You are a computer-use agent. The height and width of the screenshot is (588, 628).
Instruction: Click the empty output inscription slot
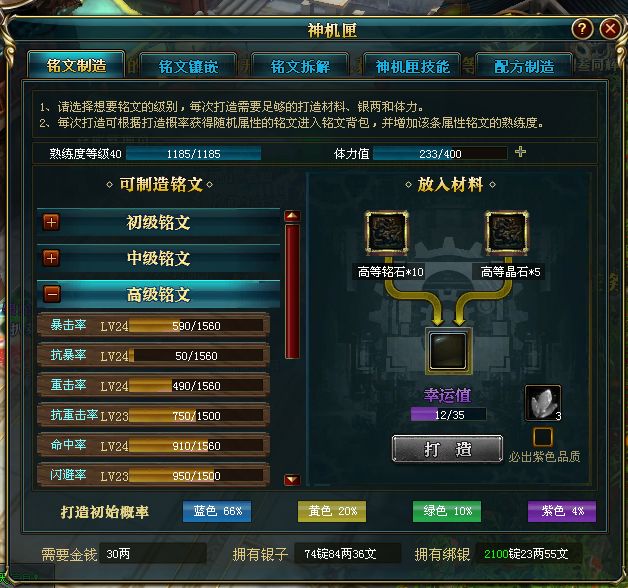tap(448, 351)
